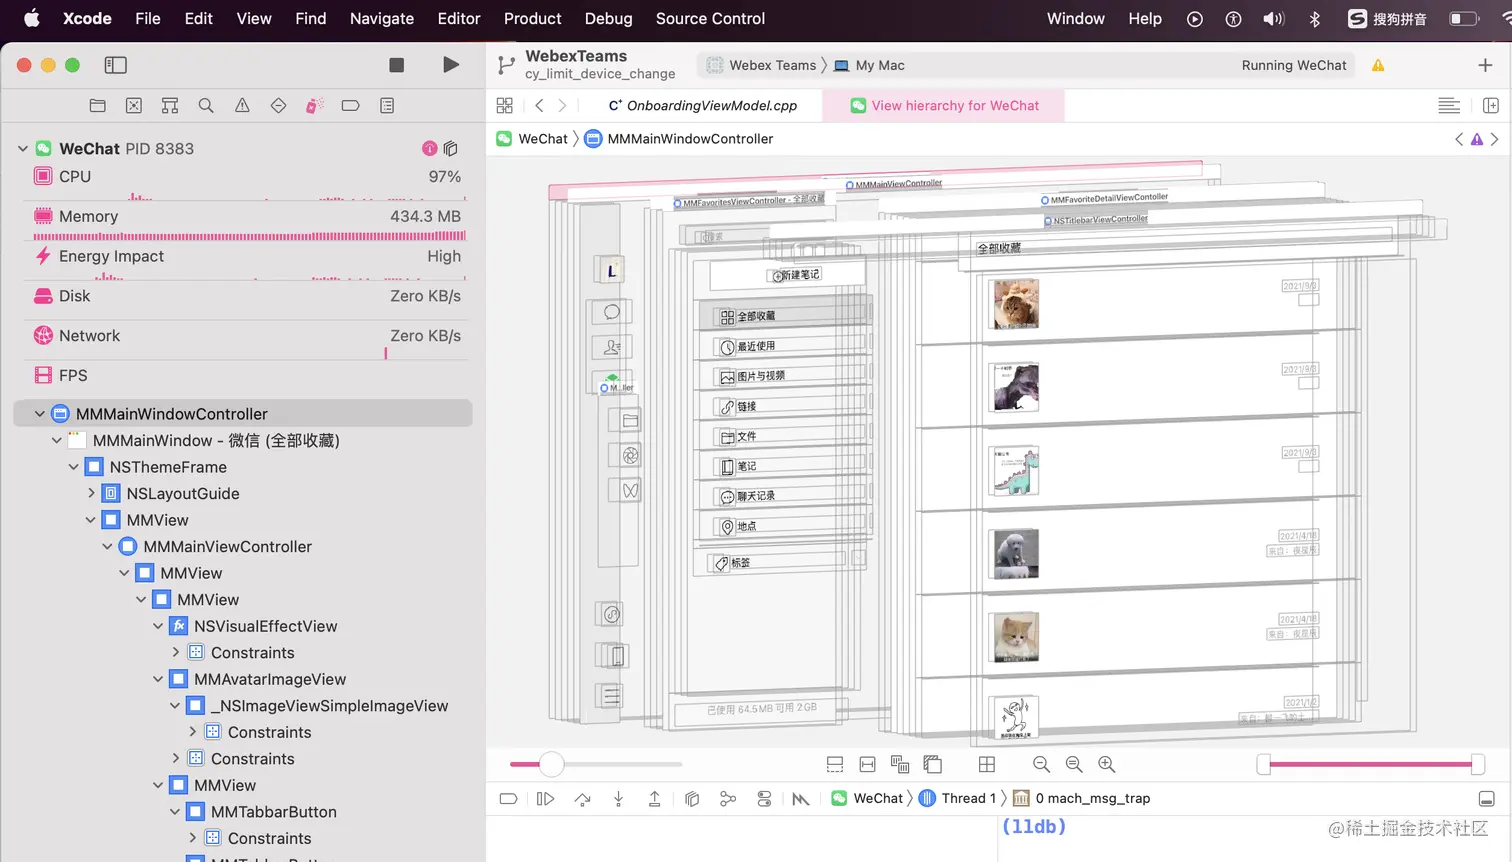Toggle show constraints in view debugger
This screenshot has height=862, width=1512.
pos(867,764)
